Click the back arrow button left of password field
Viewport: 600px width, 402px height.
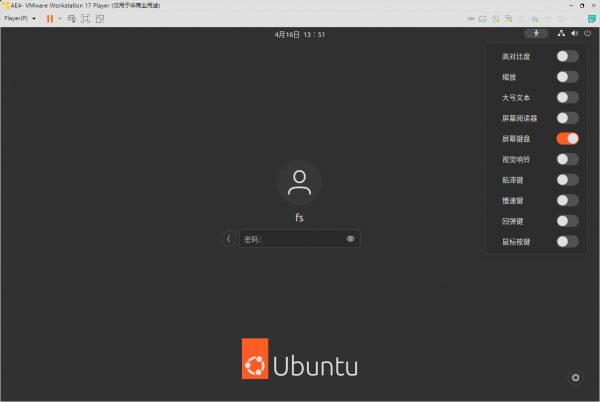click(229, 239)
